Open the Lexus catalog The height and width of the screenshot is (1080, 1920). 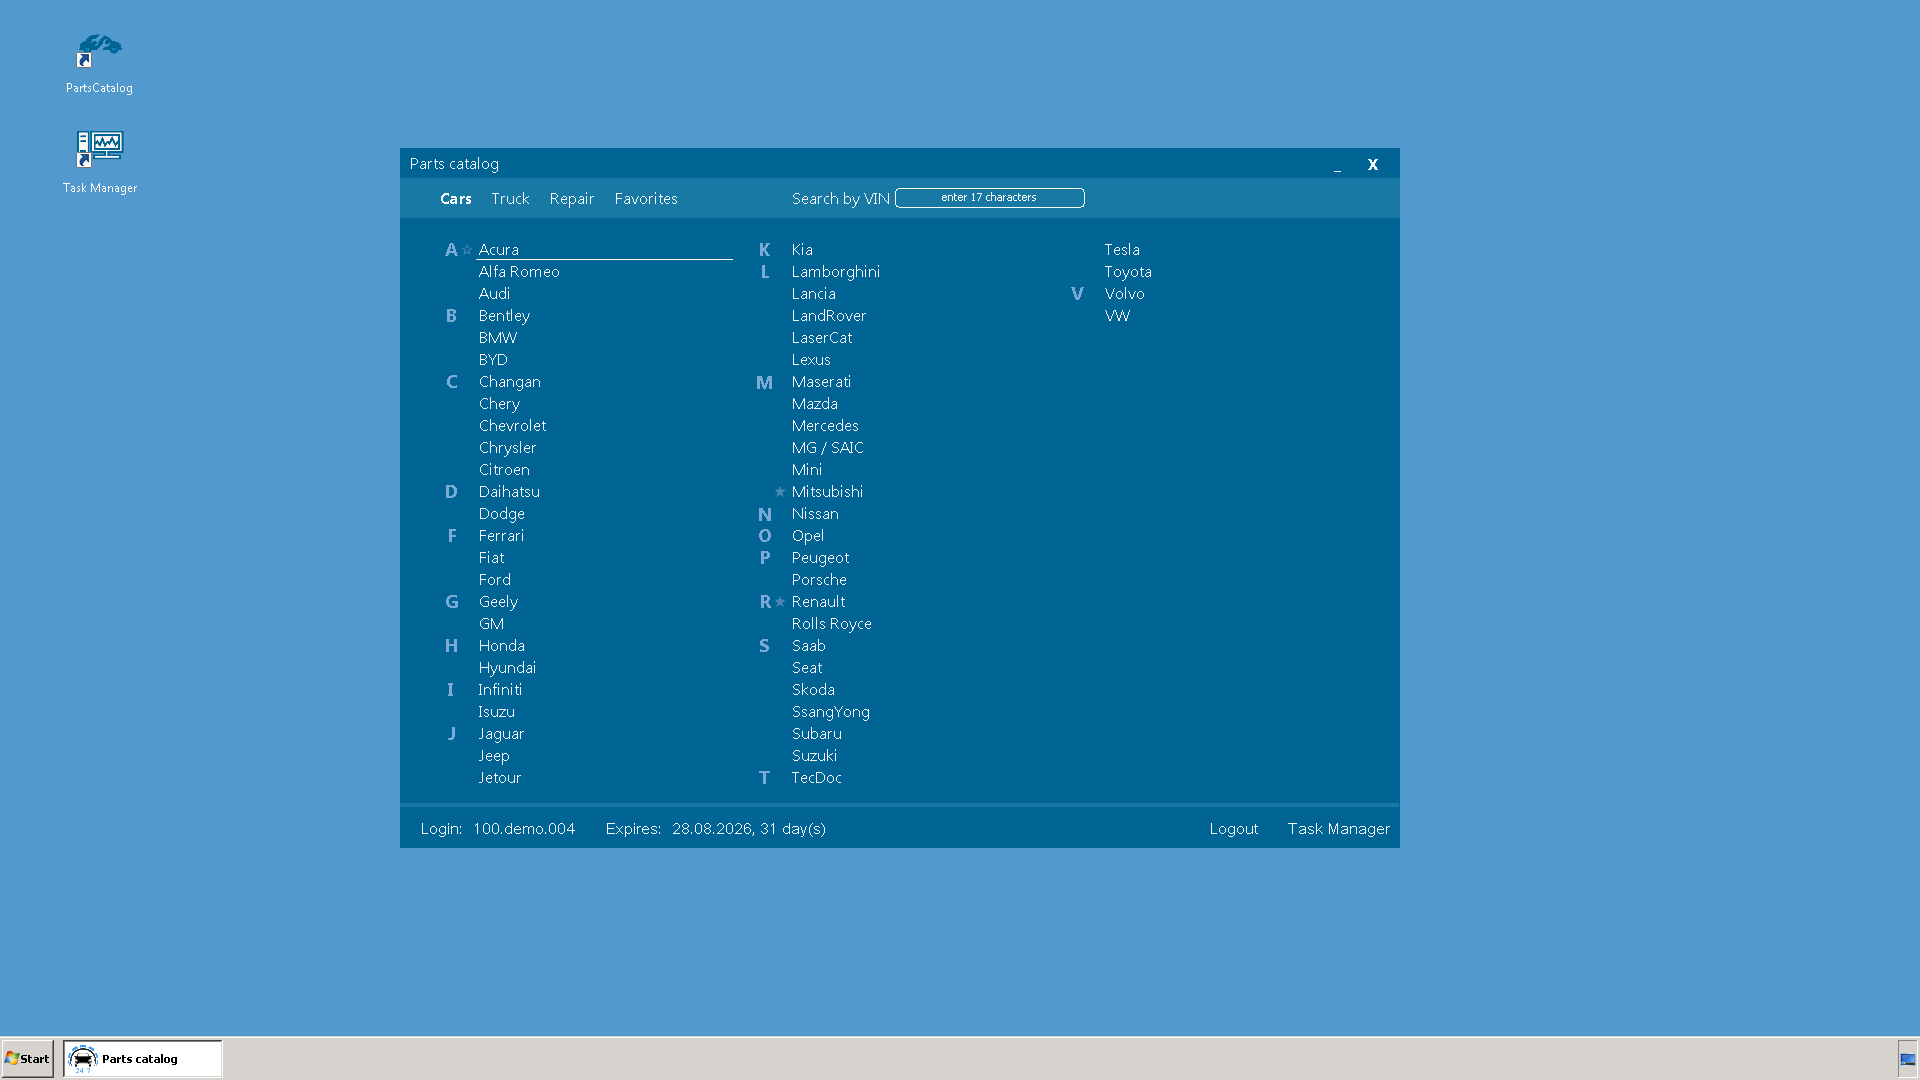811,360
